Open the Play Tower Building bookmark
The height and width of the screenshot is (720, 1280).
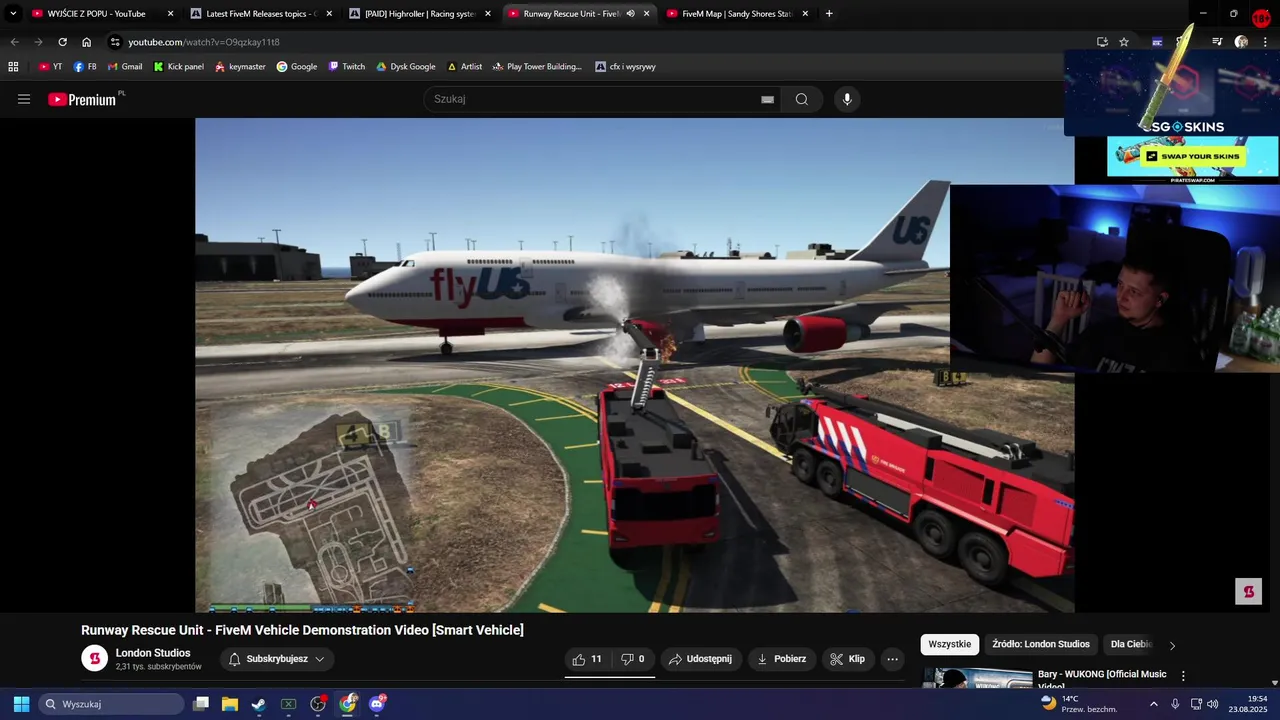pos(537,66)
